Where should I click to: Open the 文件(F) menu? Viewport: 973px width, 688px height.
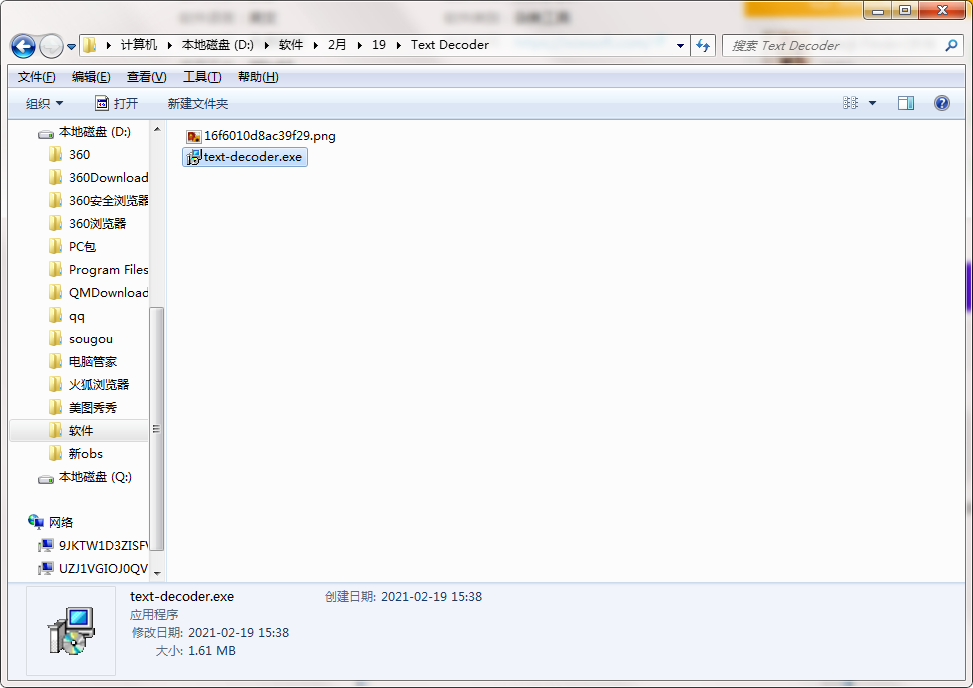tap(36, 77)
